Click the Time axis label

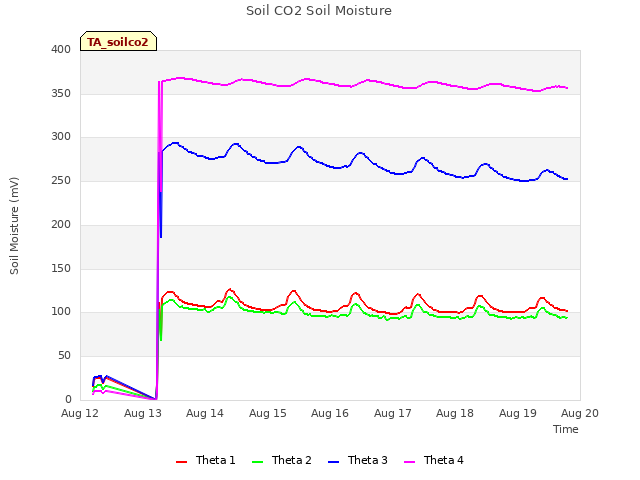566,429
